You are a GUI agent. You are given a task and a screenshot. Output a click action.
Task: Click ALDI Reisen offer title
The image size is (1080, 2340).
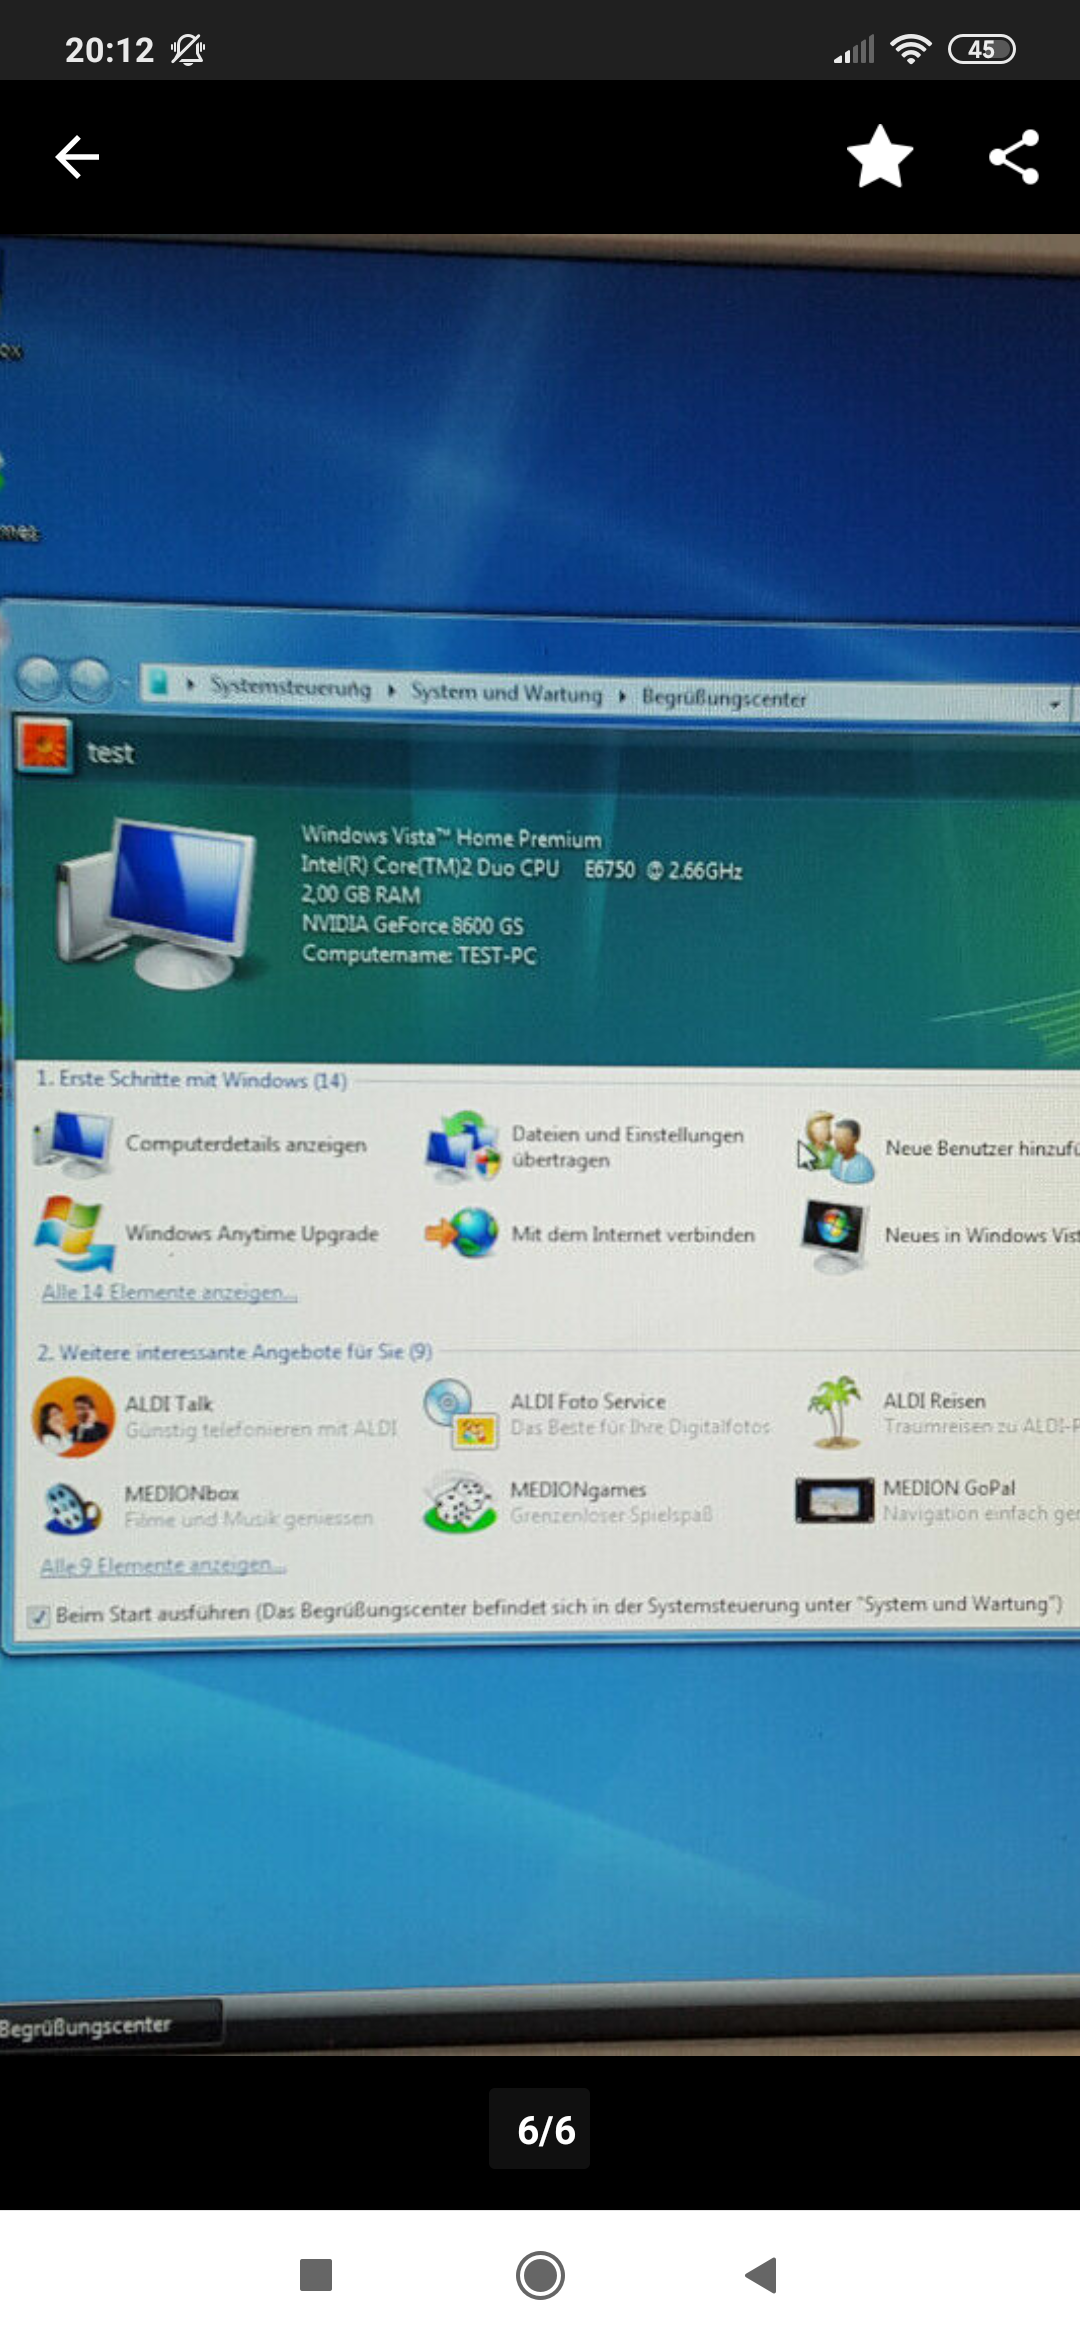pyautogui.click(x=934, y=1401)
